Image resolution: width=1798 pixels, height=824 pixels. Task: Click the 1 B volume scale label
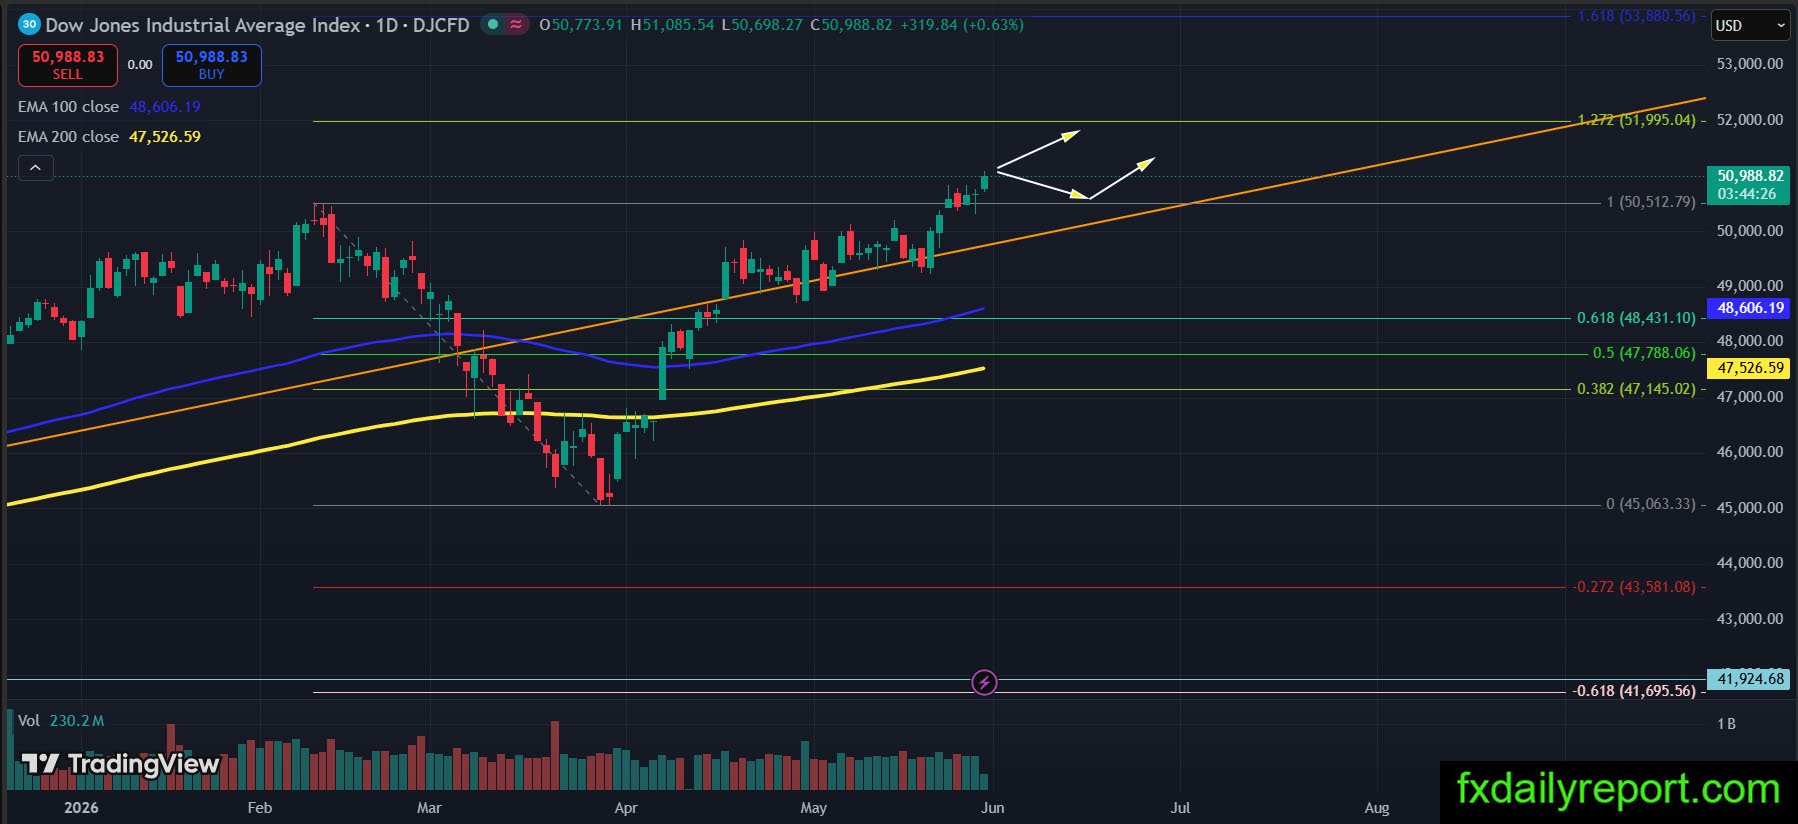1726,724
